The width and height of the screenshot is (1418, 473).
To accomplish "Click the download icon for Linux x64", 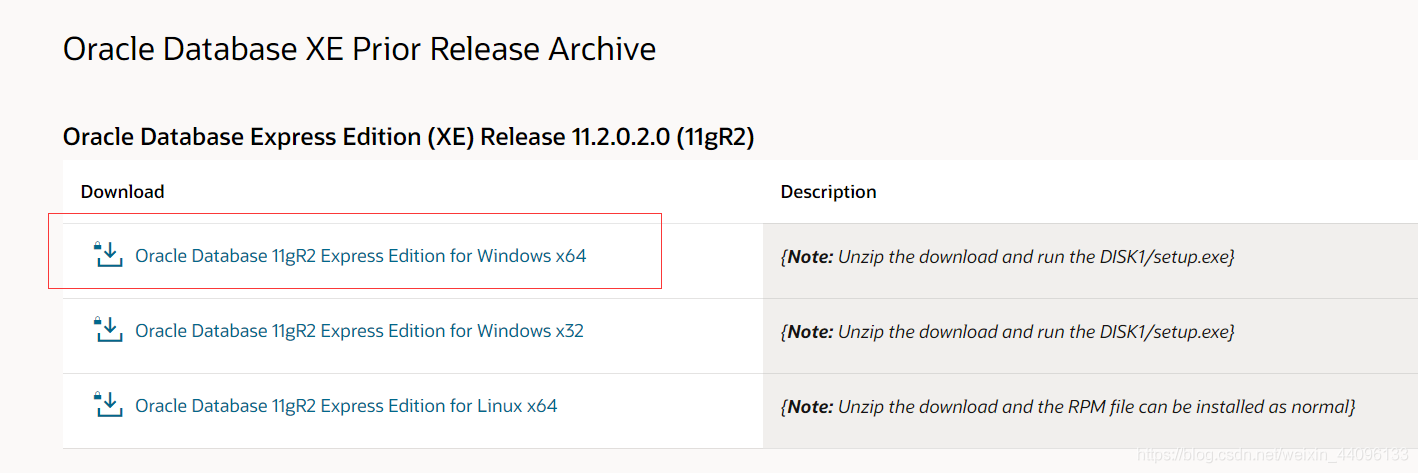I will pos(107,405).
